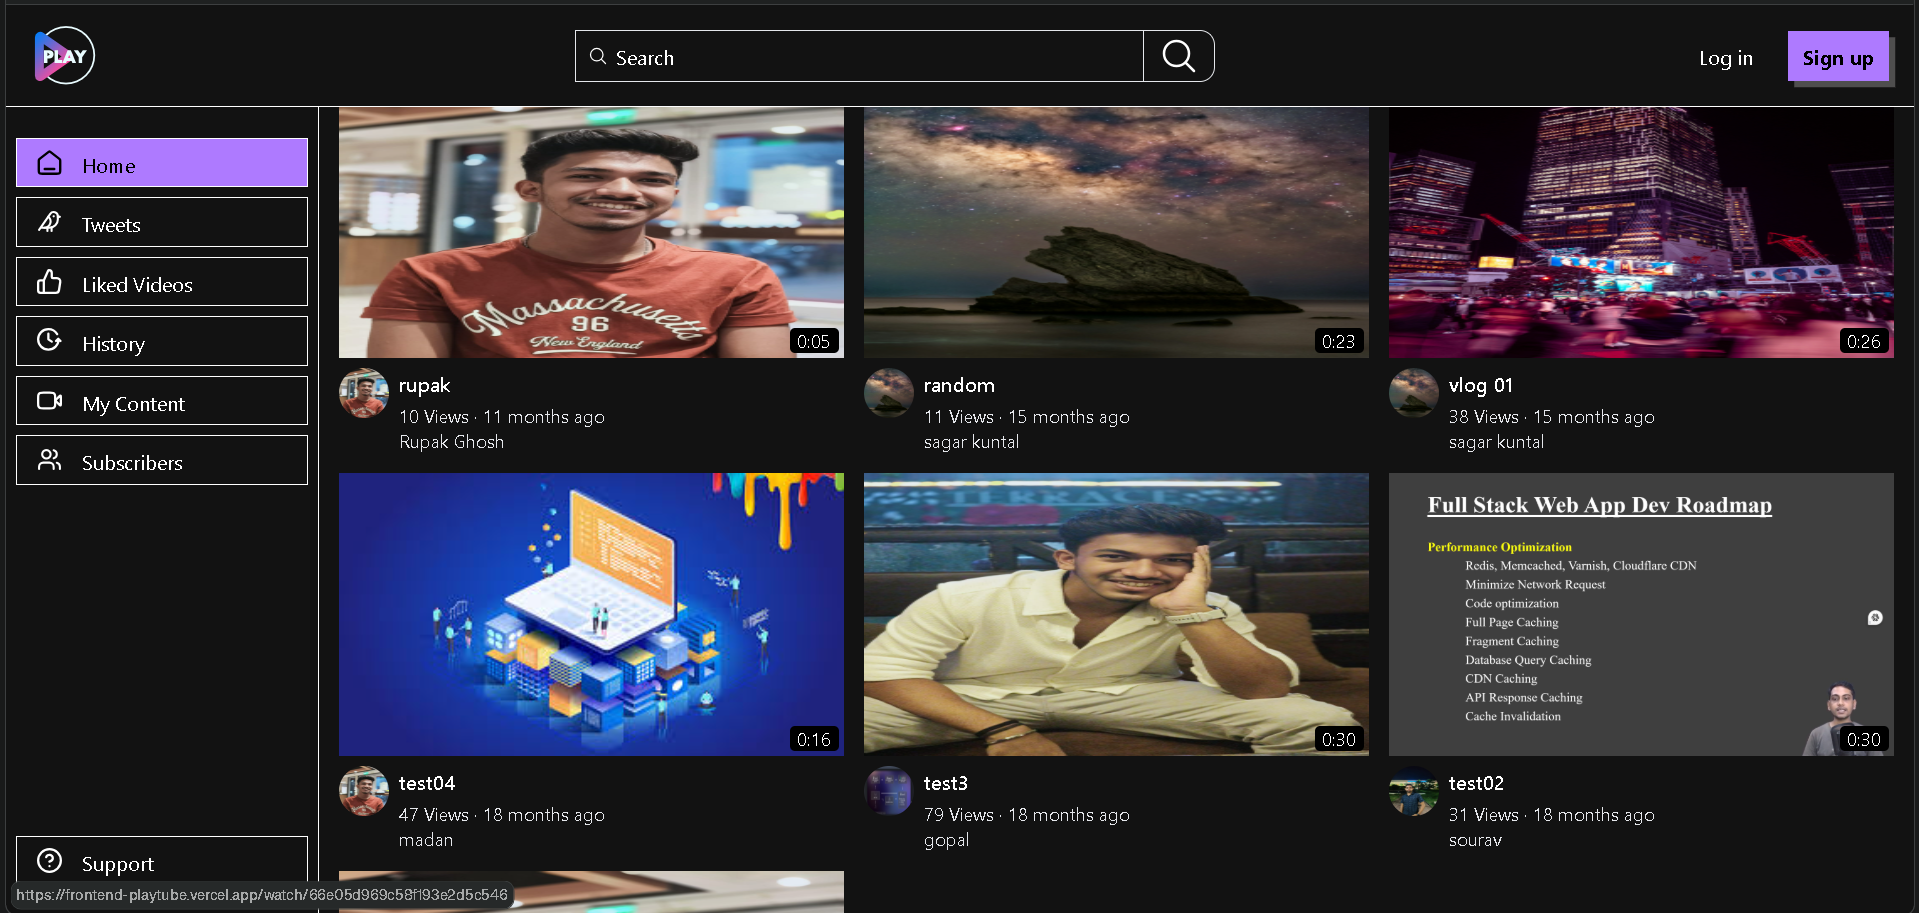Click the magnifying glass search icon
The image size is (1919, 913).
point(1178,56)
